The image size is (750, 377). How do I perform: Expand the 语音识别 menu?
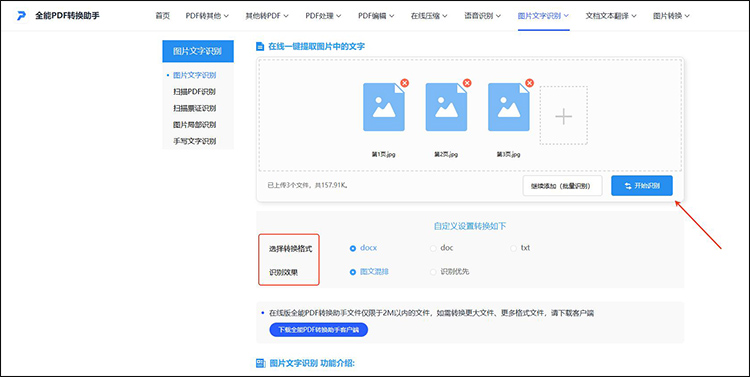point(483,16)
